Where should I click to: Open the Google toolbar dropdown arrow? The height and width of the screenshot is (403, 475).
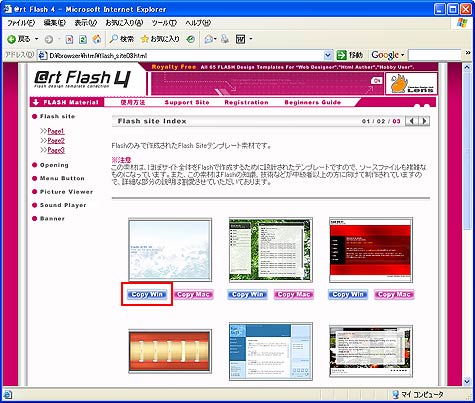(402, 55)
